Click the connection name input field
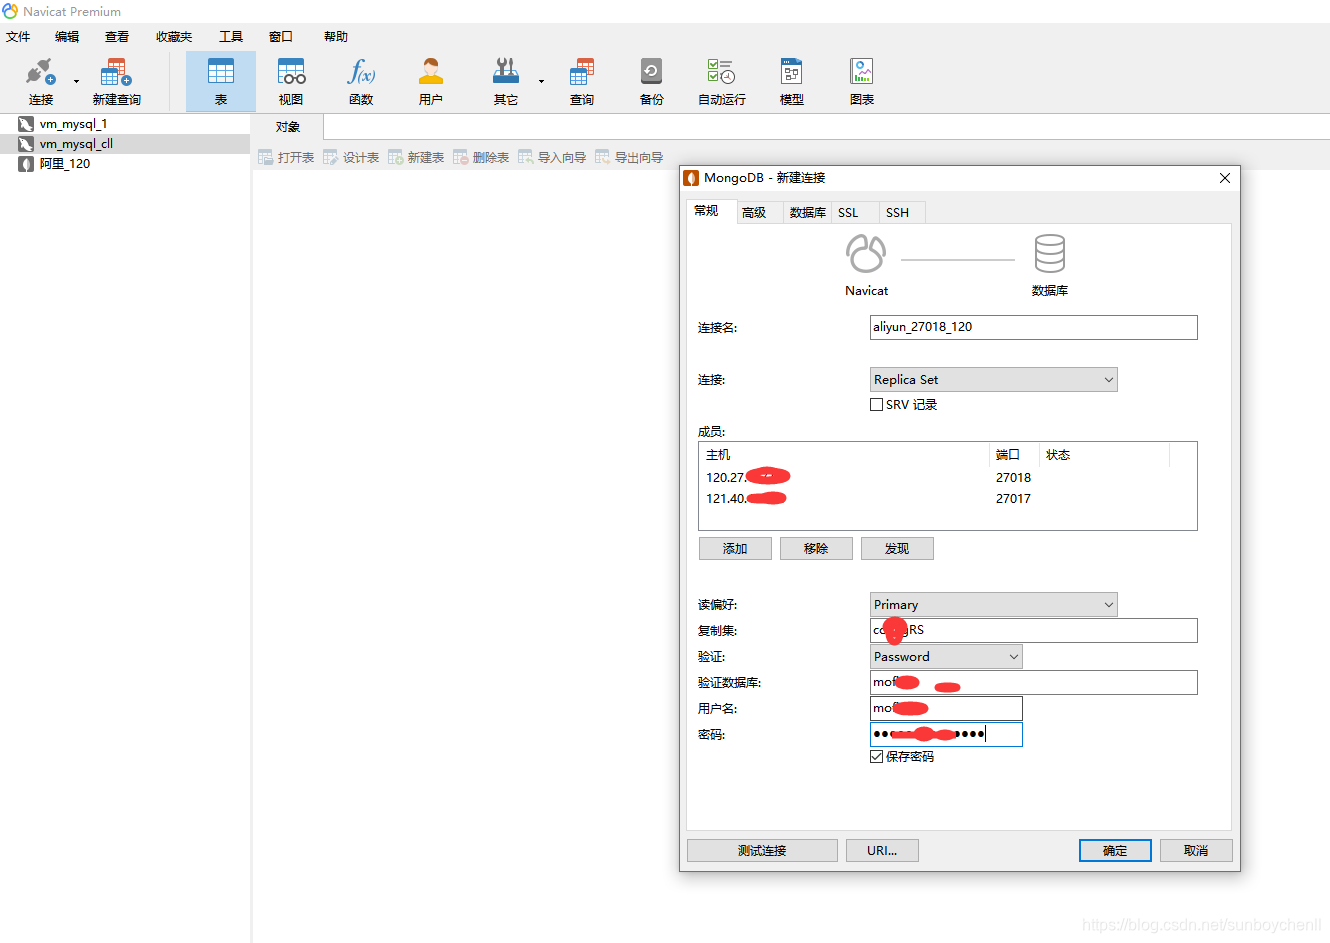Image resolution: width=1330 pixels, height=943 pixels. pos(1033,327)
